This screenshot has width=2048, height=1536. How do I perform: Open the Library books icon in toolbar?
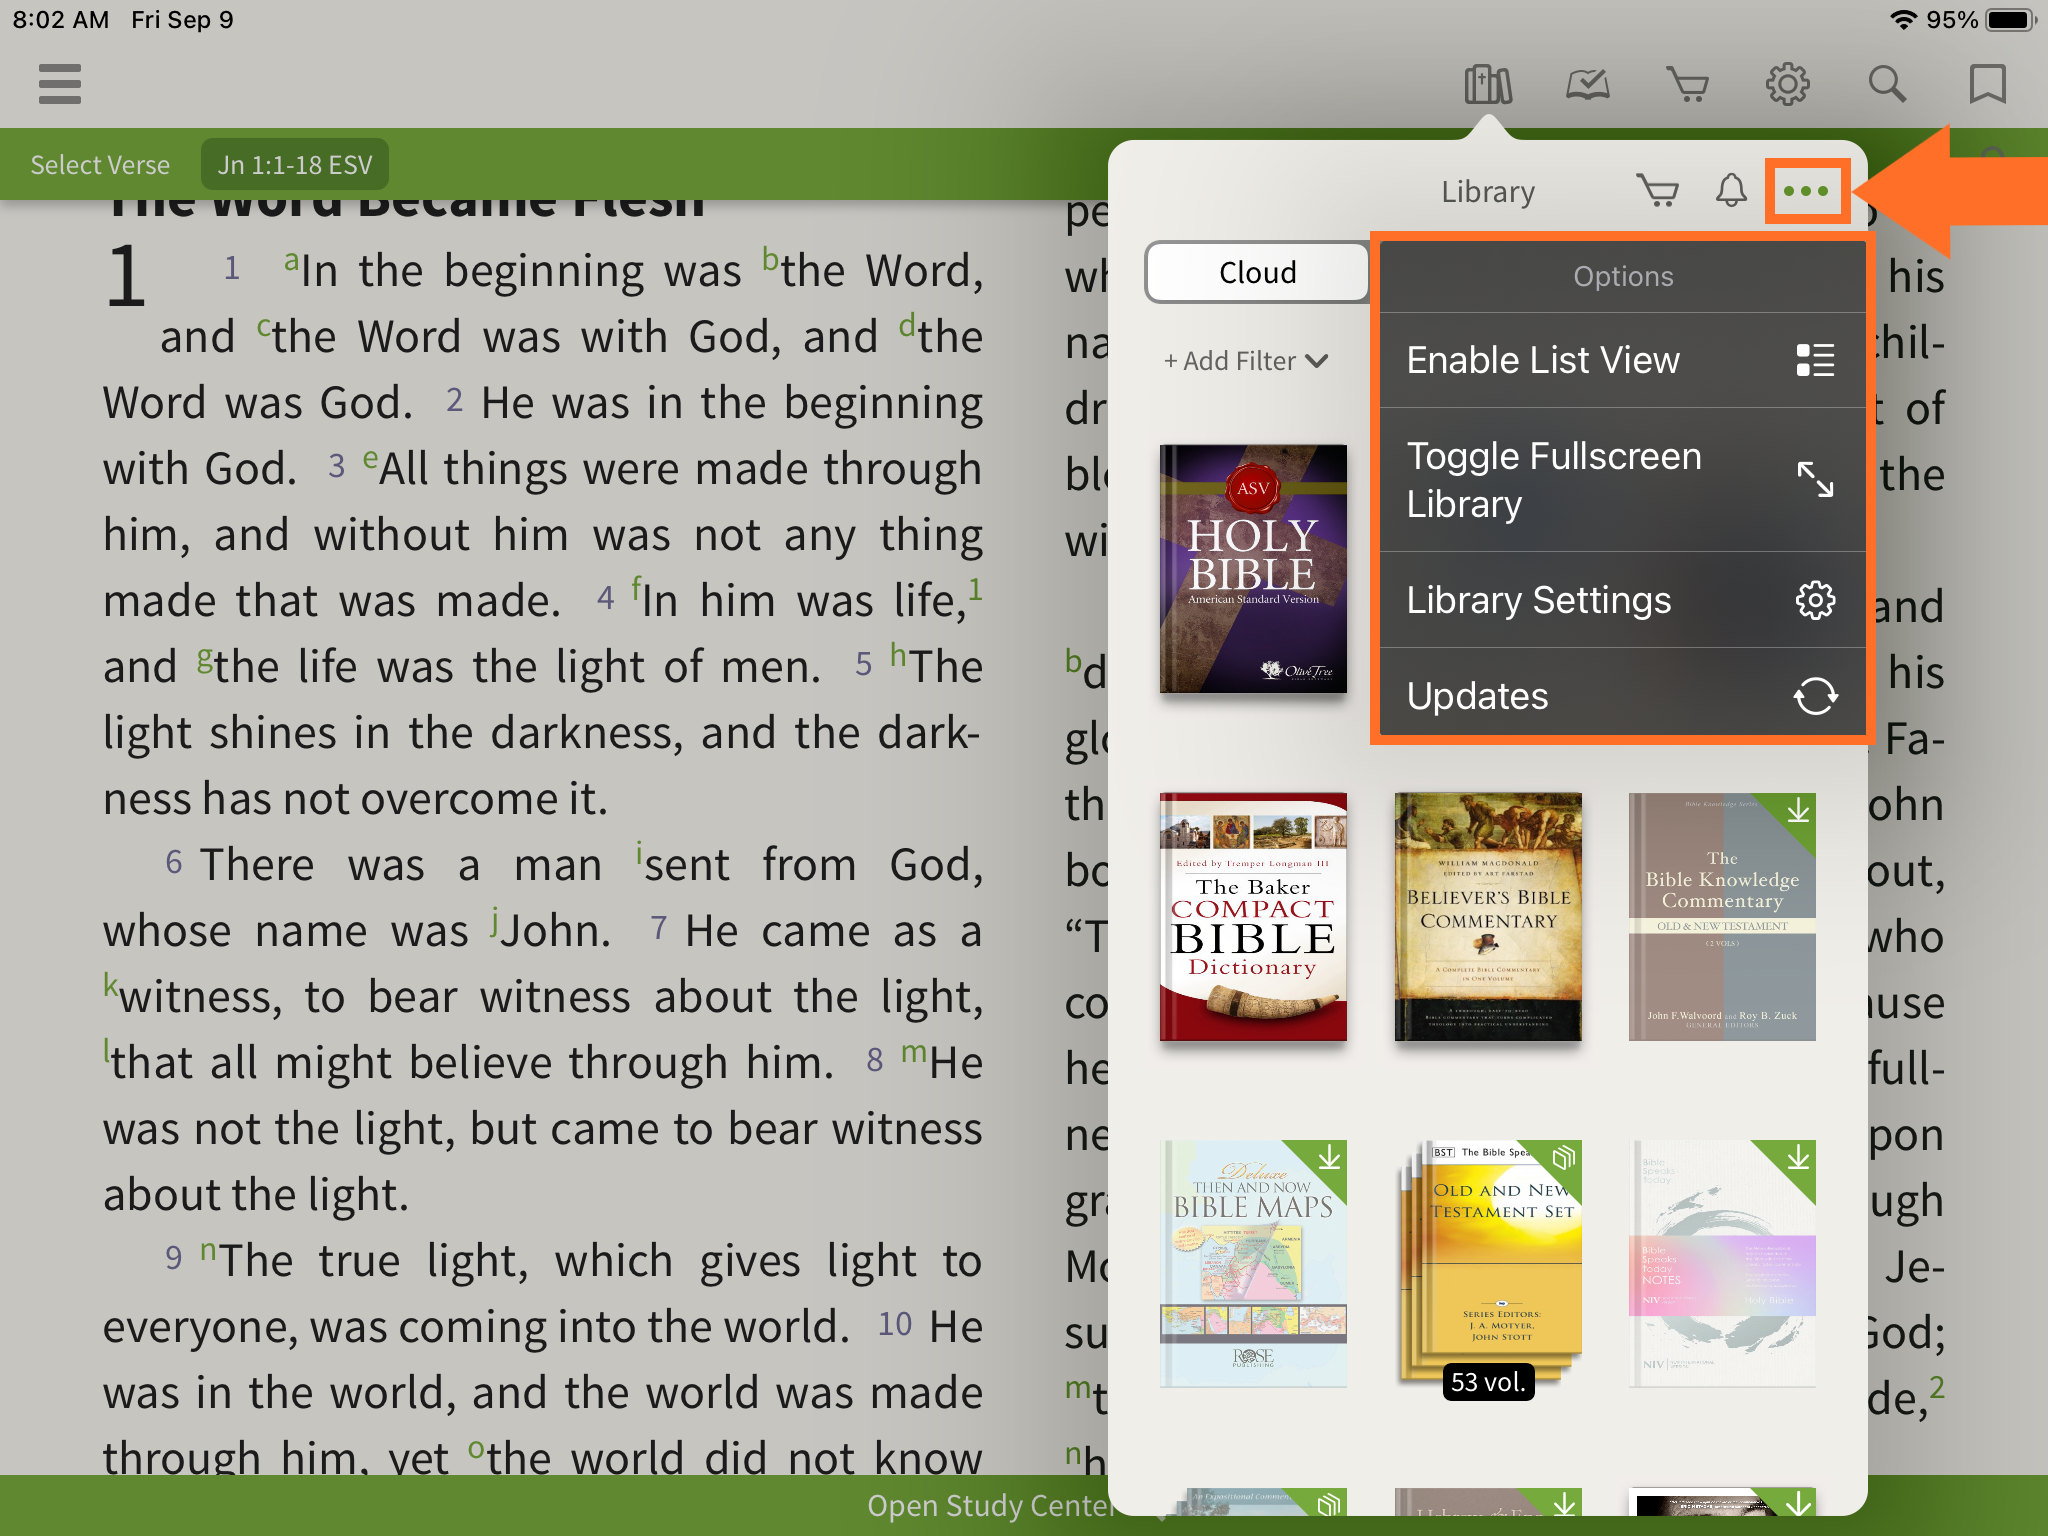[1488, 84]
